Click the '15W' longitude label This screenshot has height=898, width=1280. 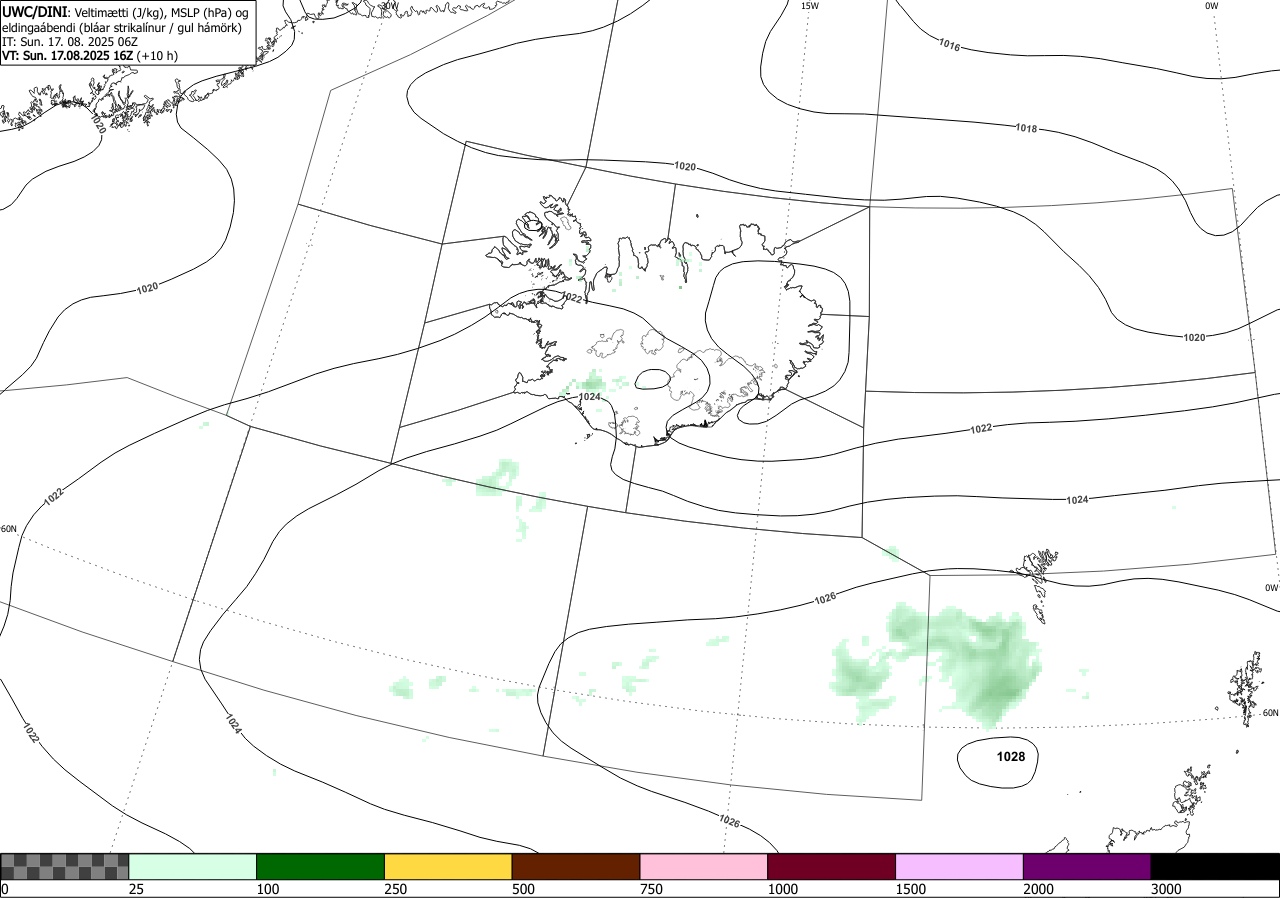(x=810, y=6)
